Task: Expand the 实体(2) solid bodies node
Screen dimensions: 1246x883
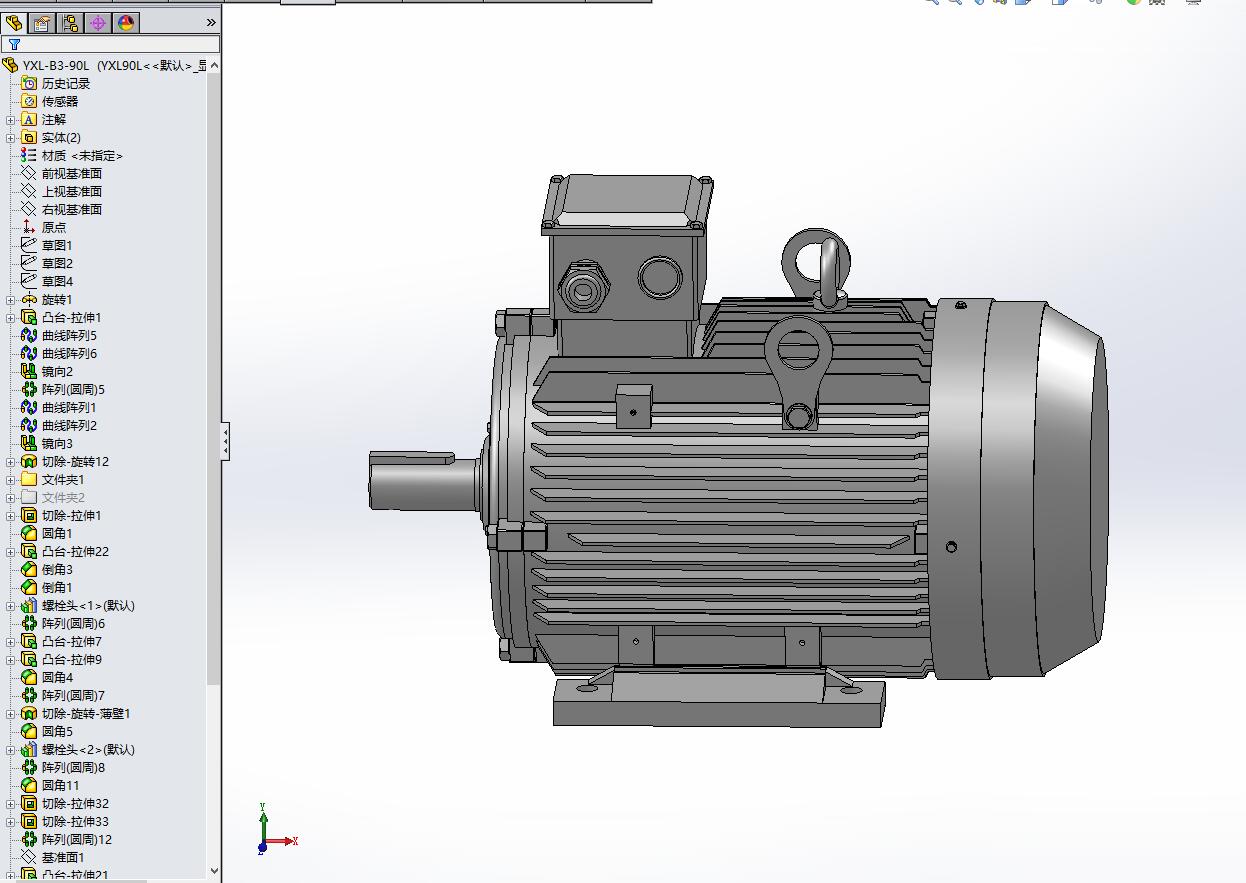Action: click(11, 137)
